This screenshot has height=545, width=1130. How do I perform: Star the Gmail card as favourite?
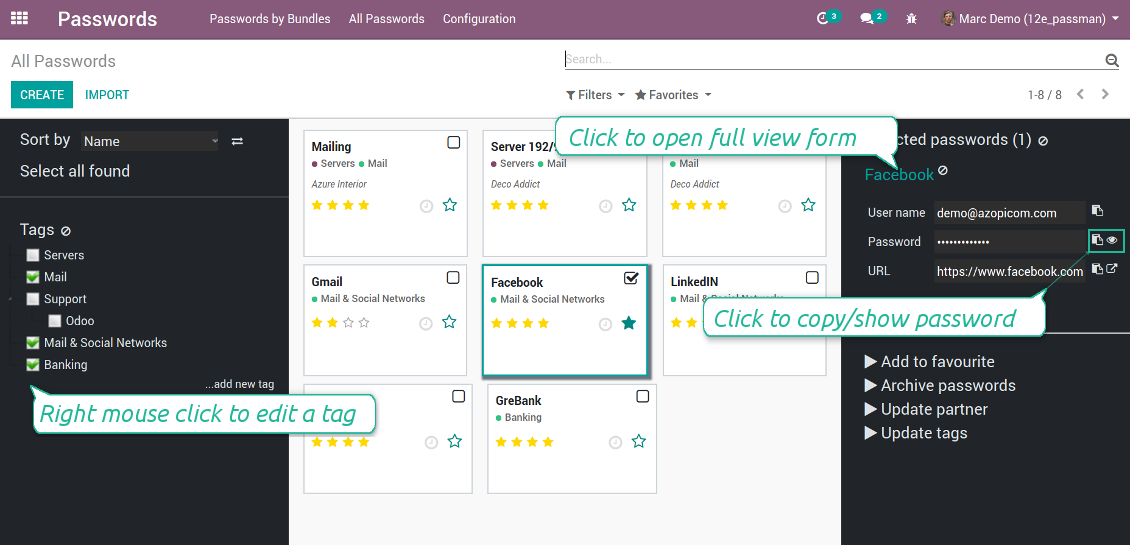pos(449,322)
